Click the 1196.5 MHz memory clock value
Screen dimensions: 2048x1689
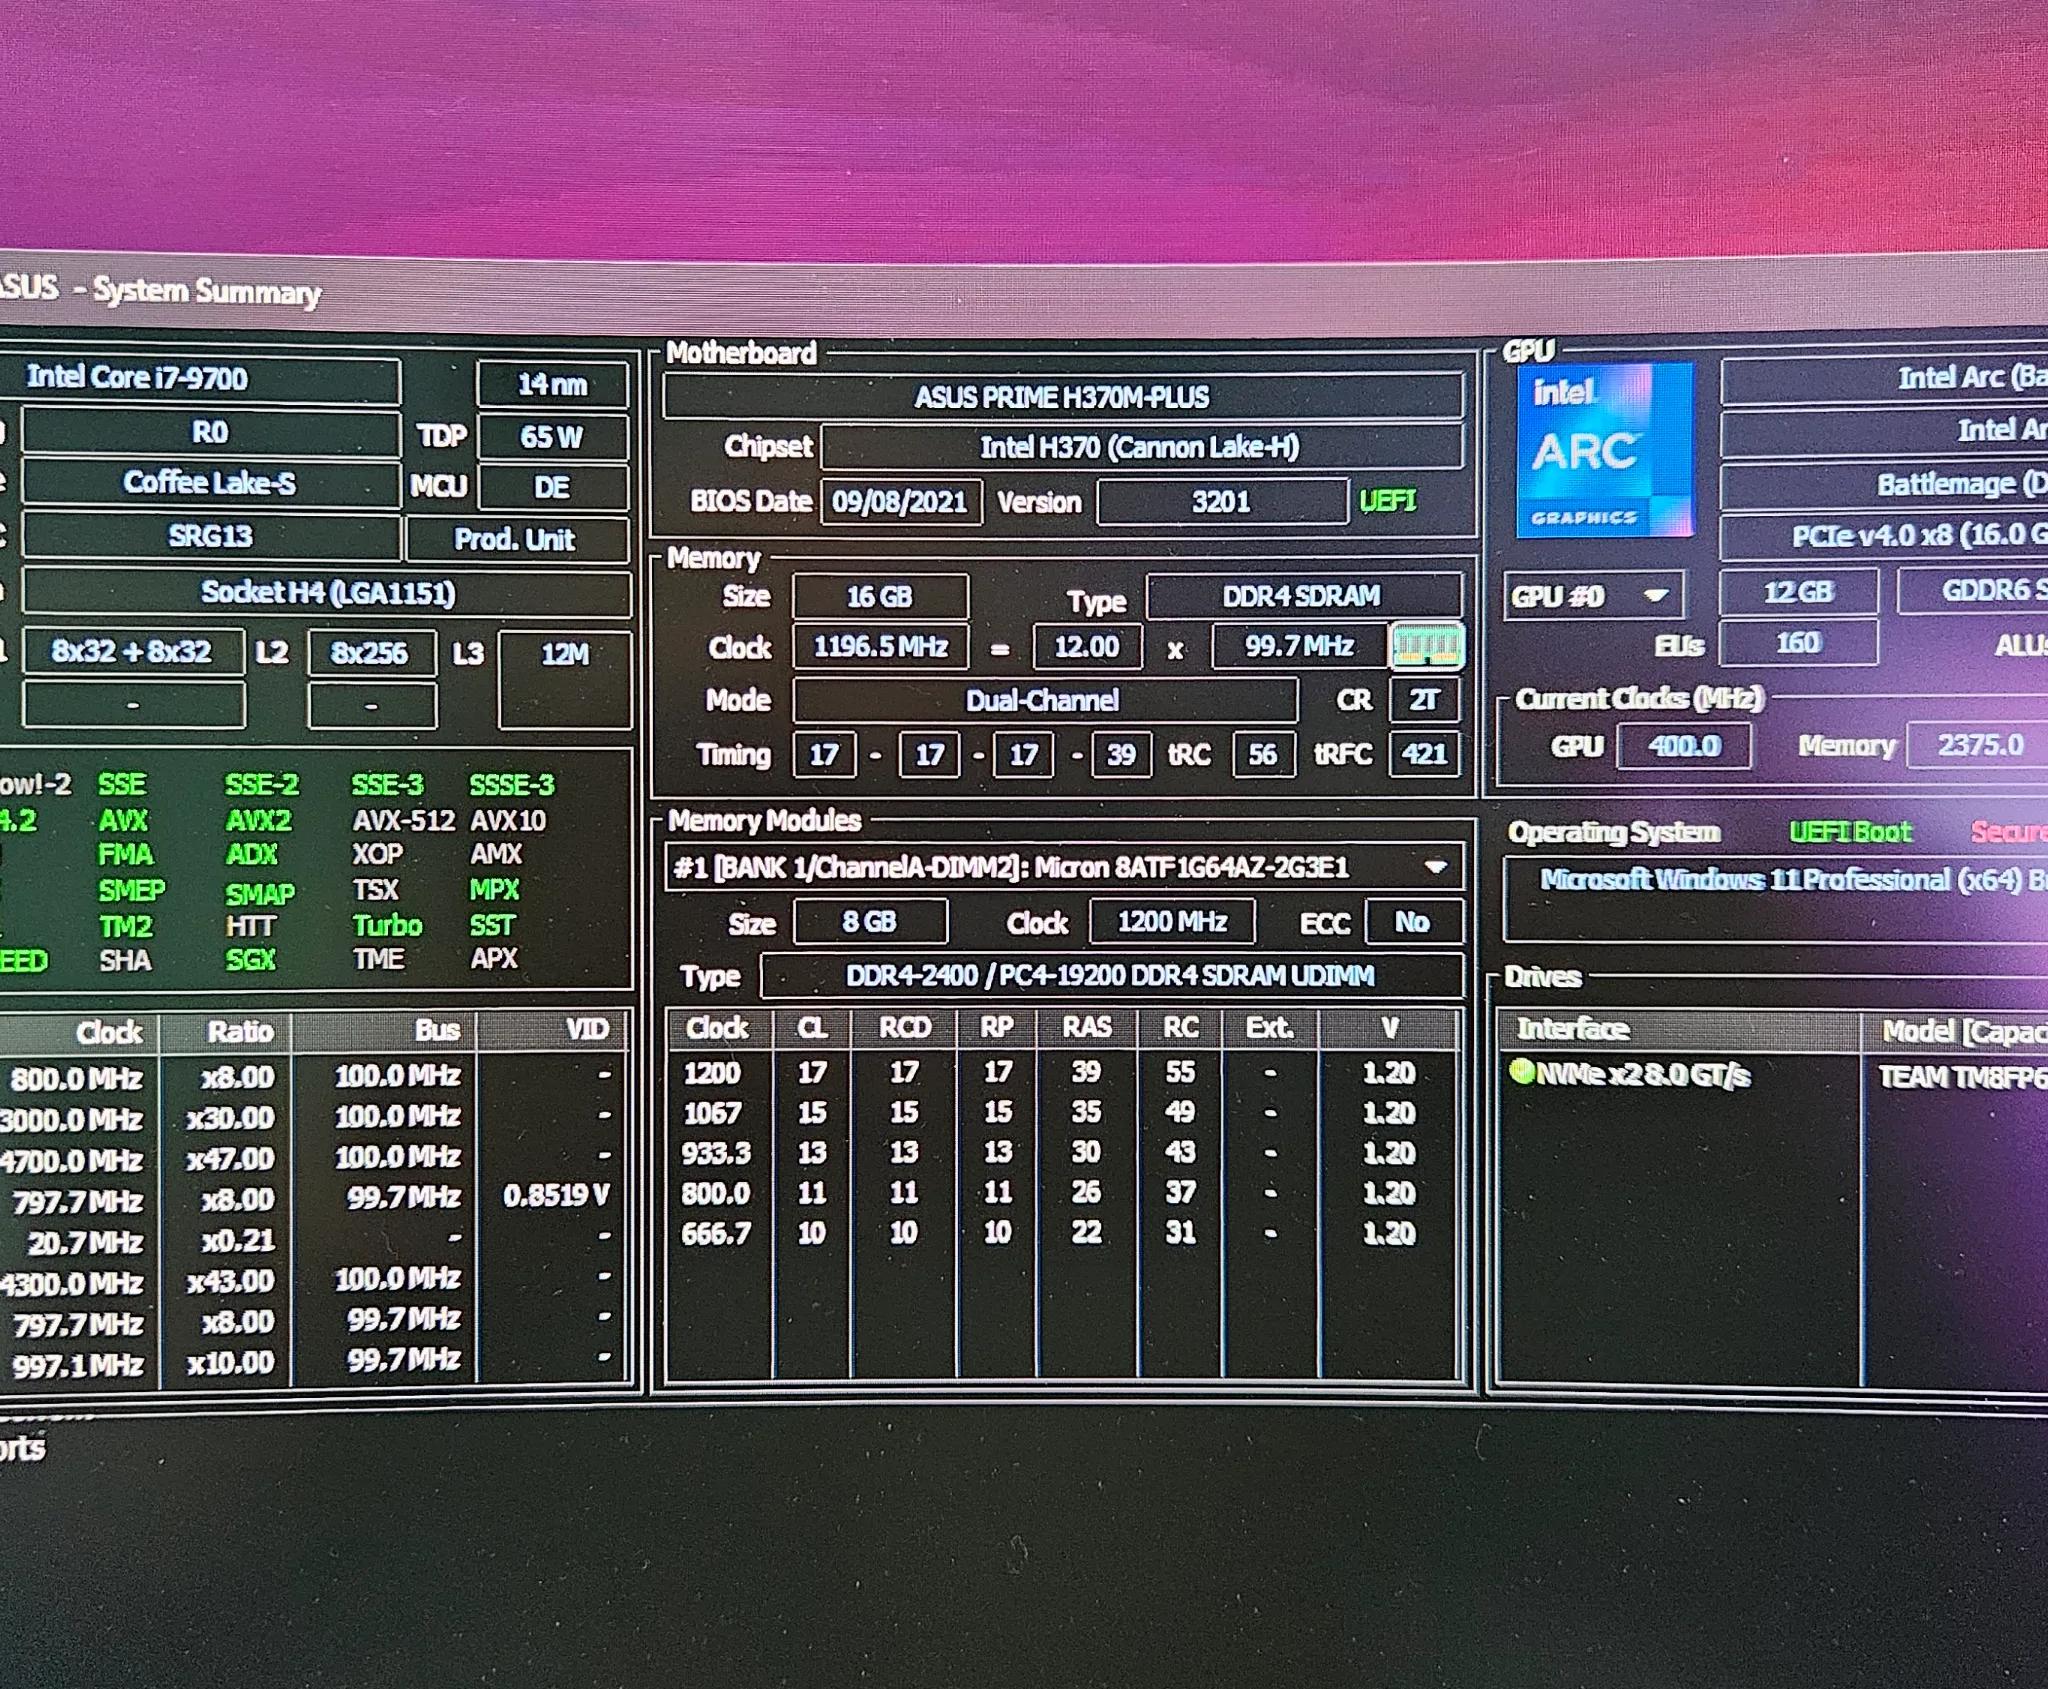(880, 647)
